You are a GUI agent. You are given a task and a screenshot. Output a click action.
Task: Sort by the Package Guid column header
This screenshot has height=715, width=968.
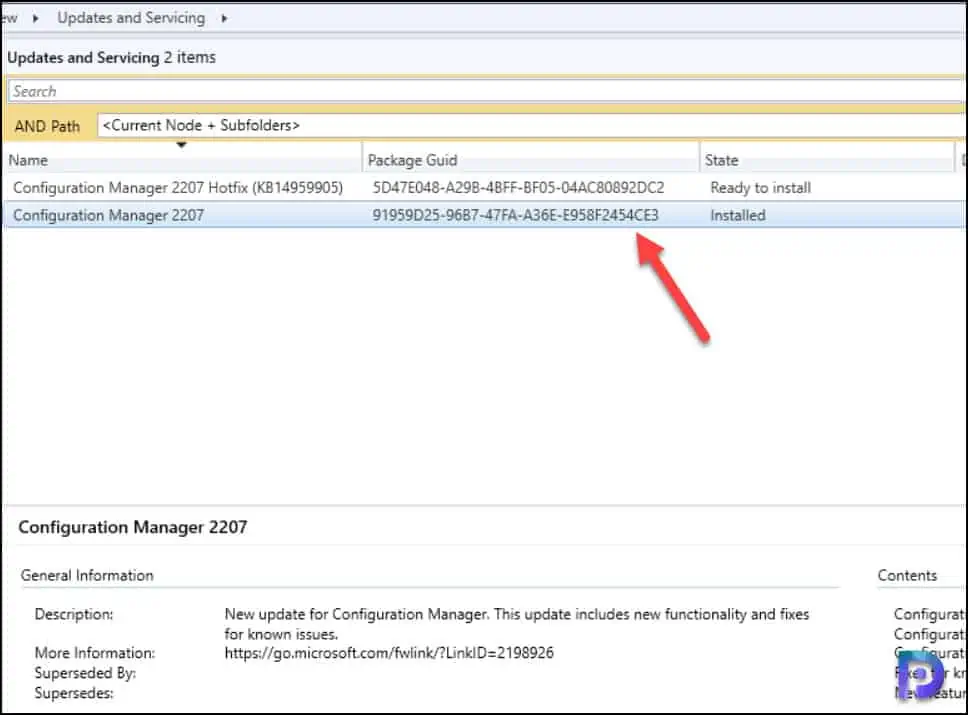pyautogui.click(x=531, y=160)
